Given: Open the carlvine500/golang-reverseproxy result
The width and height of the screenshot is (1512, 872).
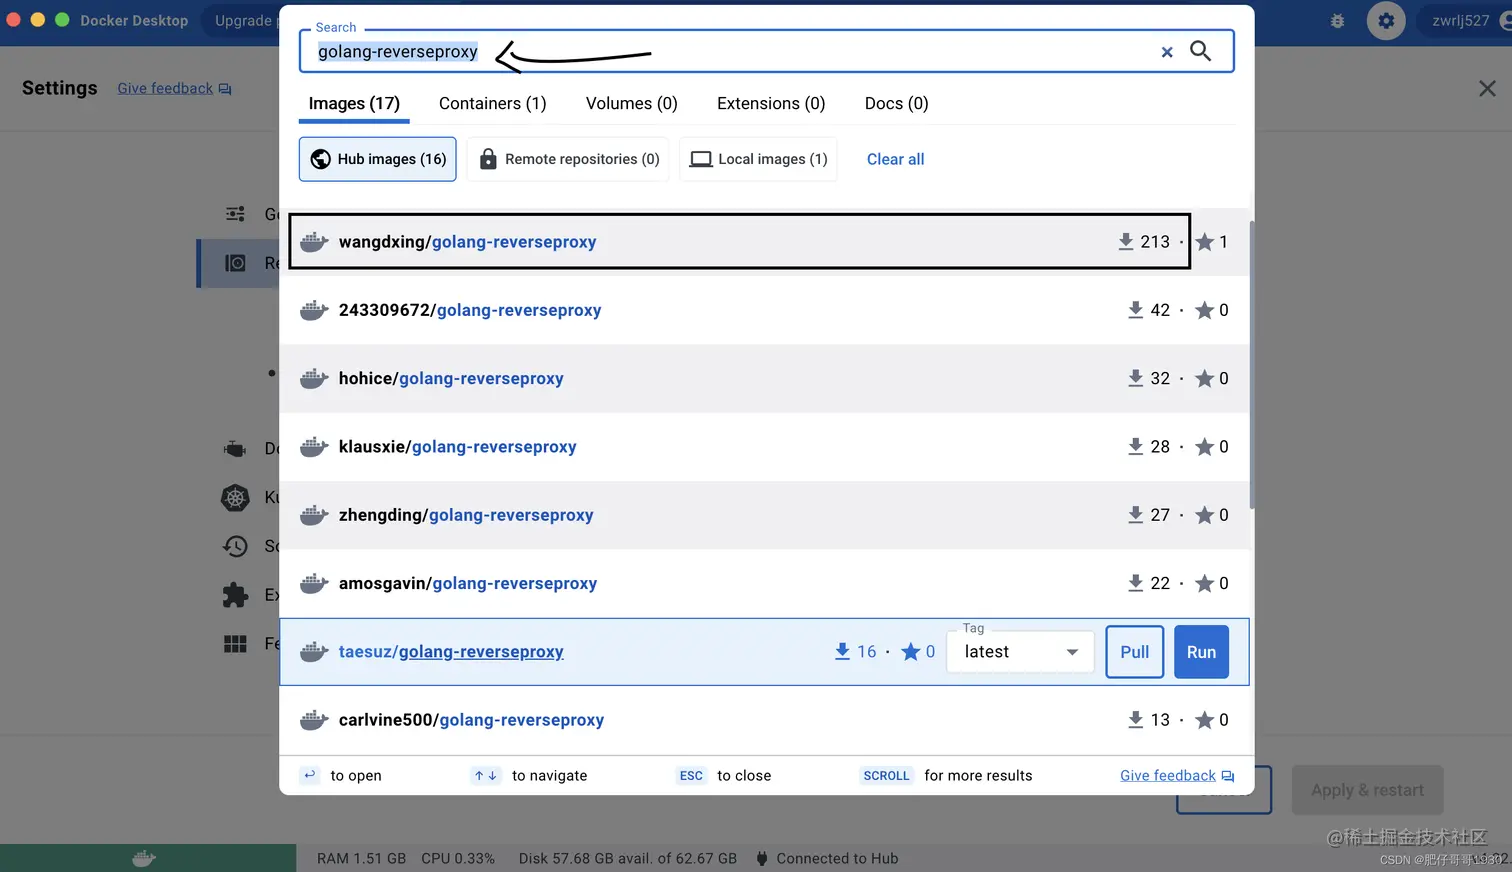Looking at the screenshot, I should [765, 720].
